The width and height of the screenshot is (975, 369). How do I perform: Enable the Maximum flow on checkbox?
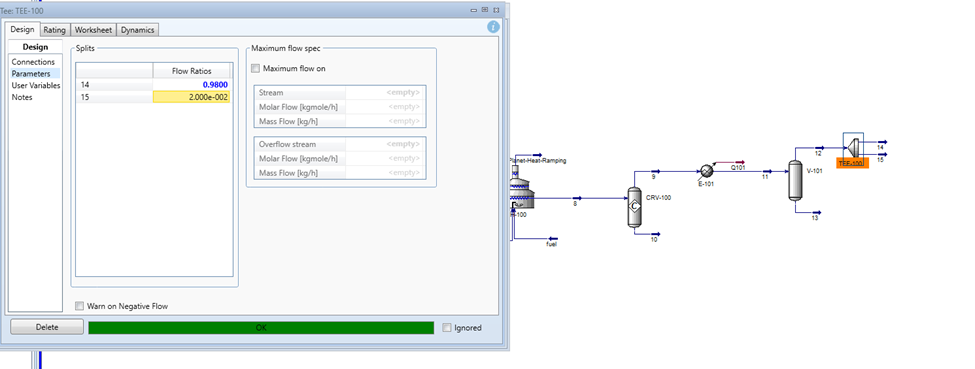pos(256,68)
